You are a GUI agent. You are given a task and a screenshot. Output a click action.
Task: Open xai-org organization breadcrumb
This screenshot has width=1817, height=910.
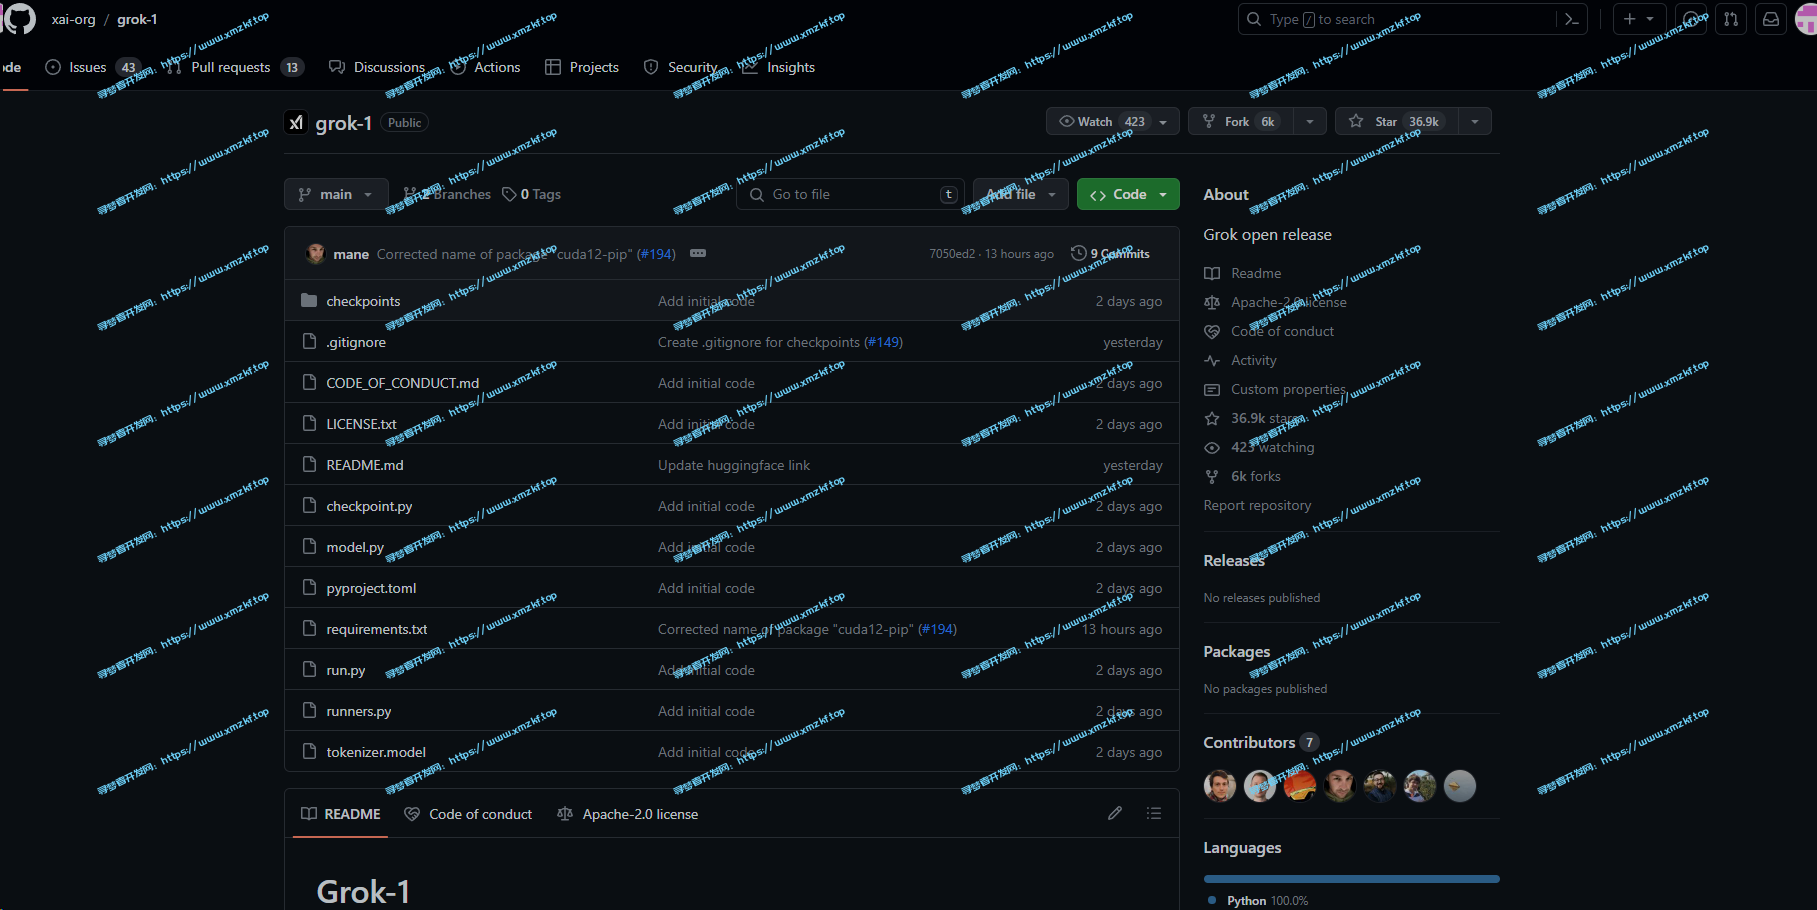pos(73,19)
